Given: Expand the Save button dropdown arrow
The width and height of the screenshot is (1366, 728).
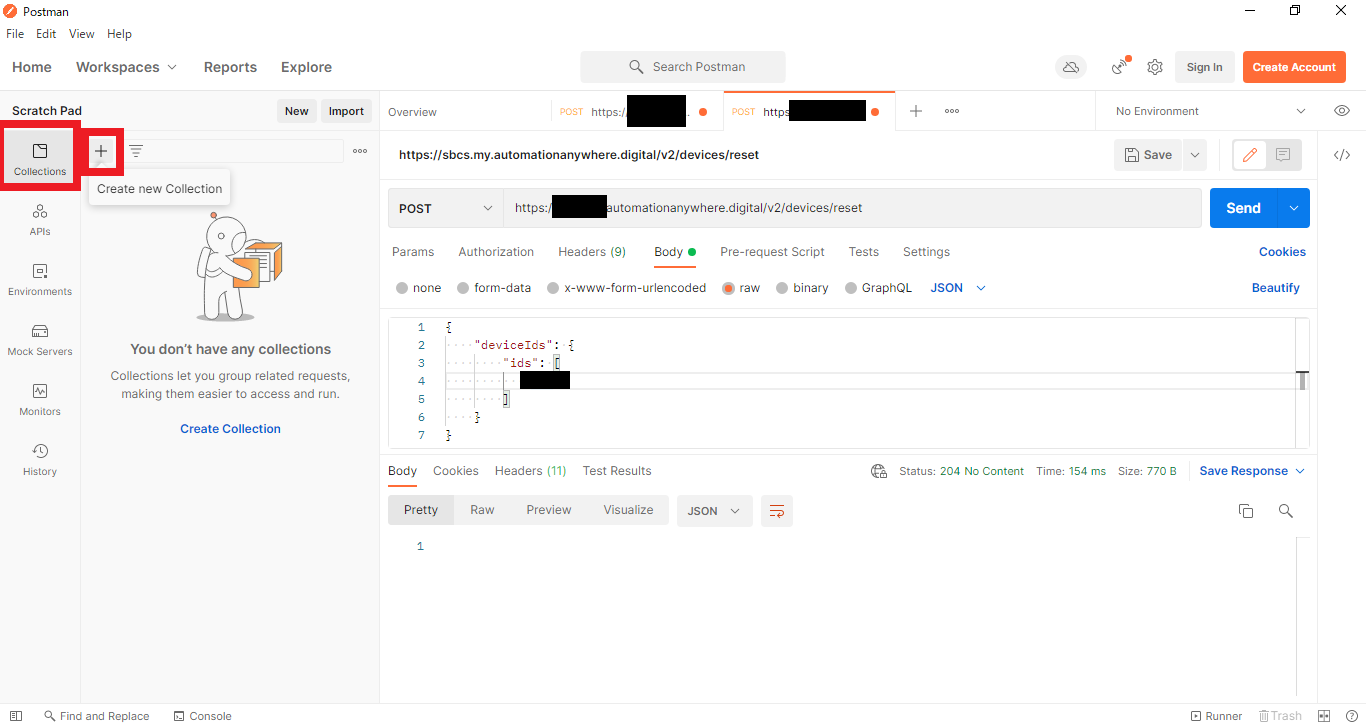Looking at the screenshot, I should [x=1194, y=155].
